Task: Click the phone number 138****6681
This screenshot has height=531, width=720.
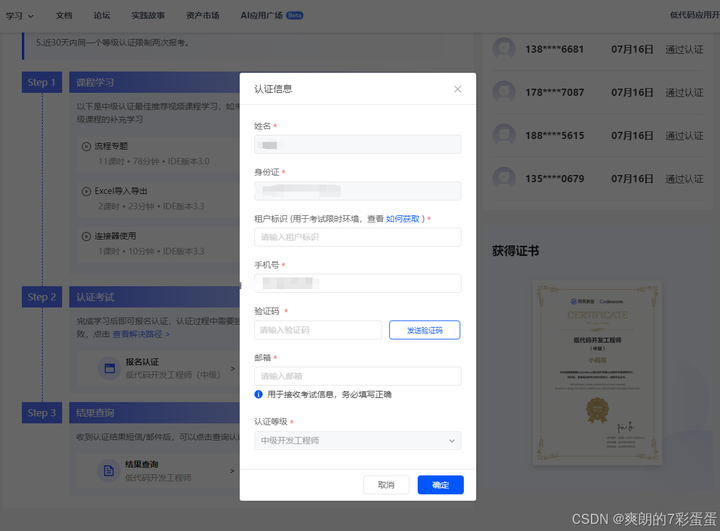Action: 555,49
